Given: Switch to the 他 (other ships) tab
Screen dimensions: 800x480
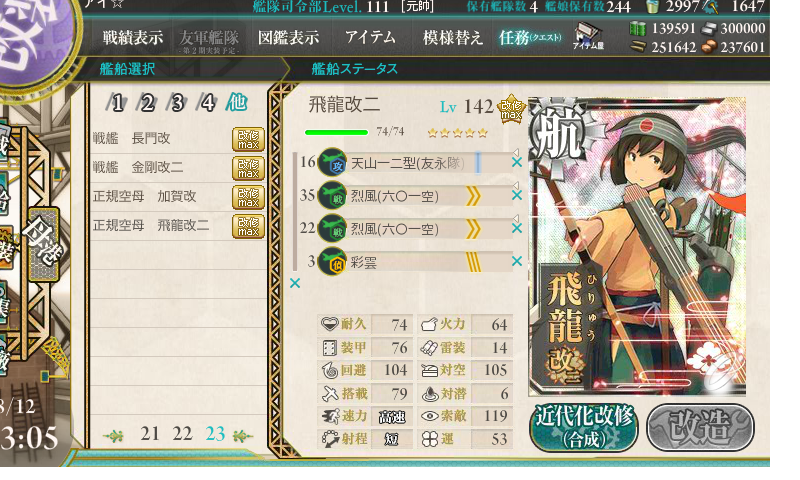Looking at the screenshot, I should point(236,103).
